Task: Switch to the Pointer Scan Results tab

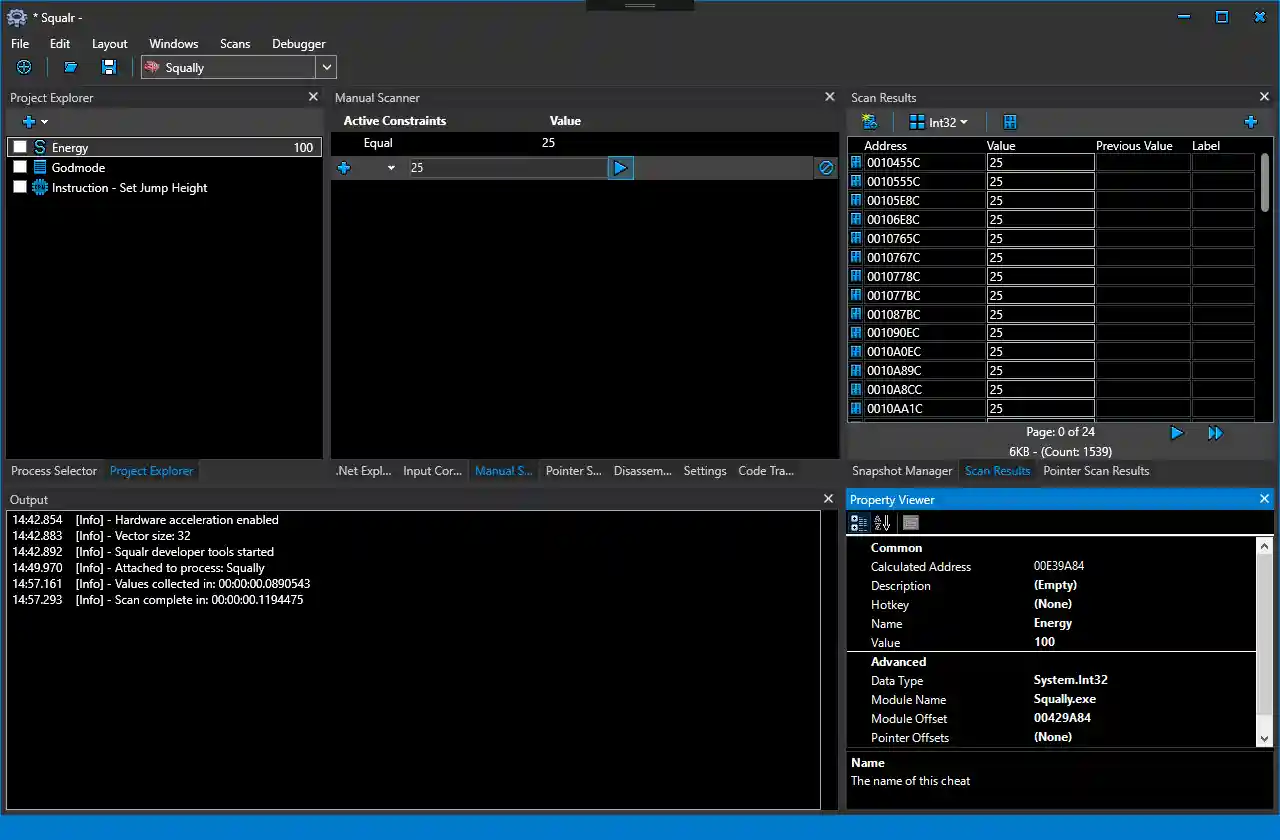Action: point(1096,471)
